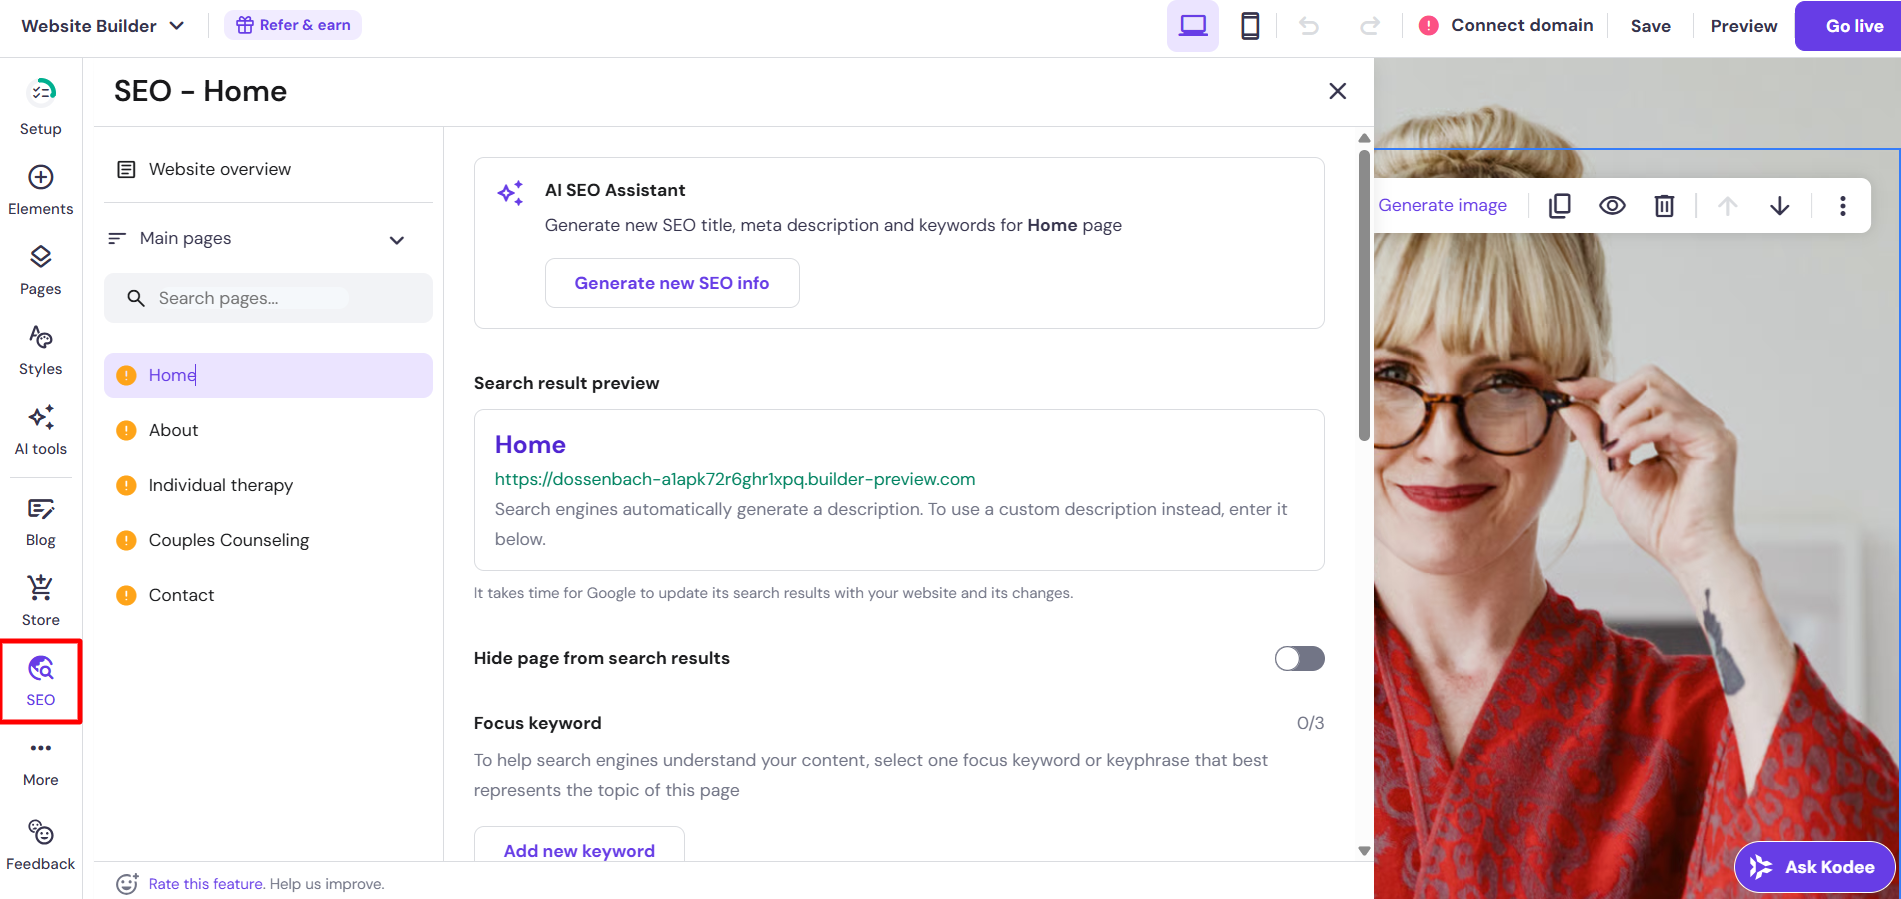Click the smiley icon beside Rate this feature
The width and height of the screenshot is (1901, 899).
(x=127, y=884)
